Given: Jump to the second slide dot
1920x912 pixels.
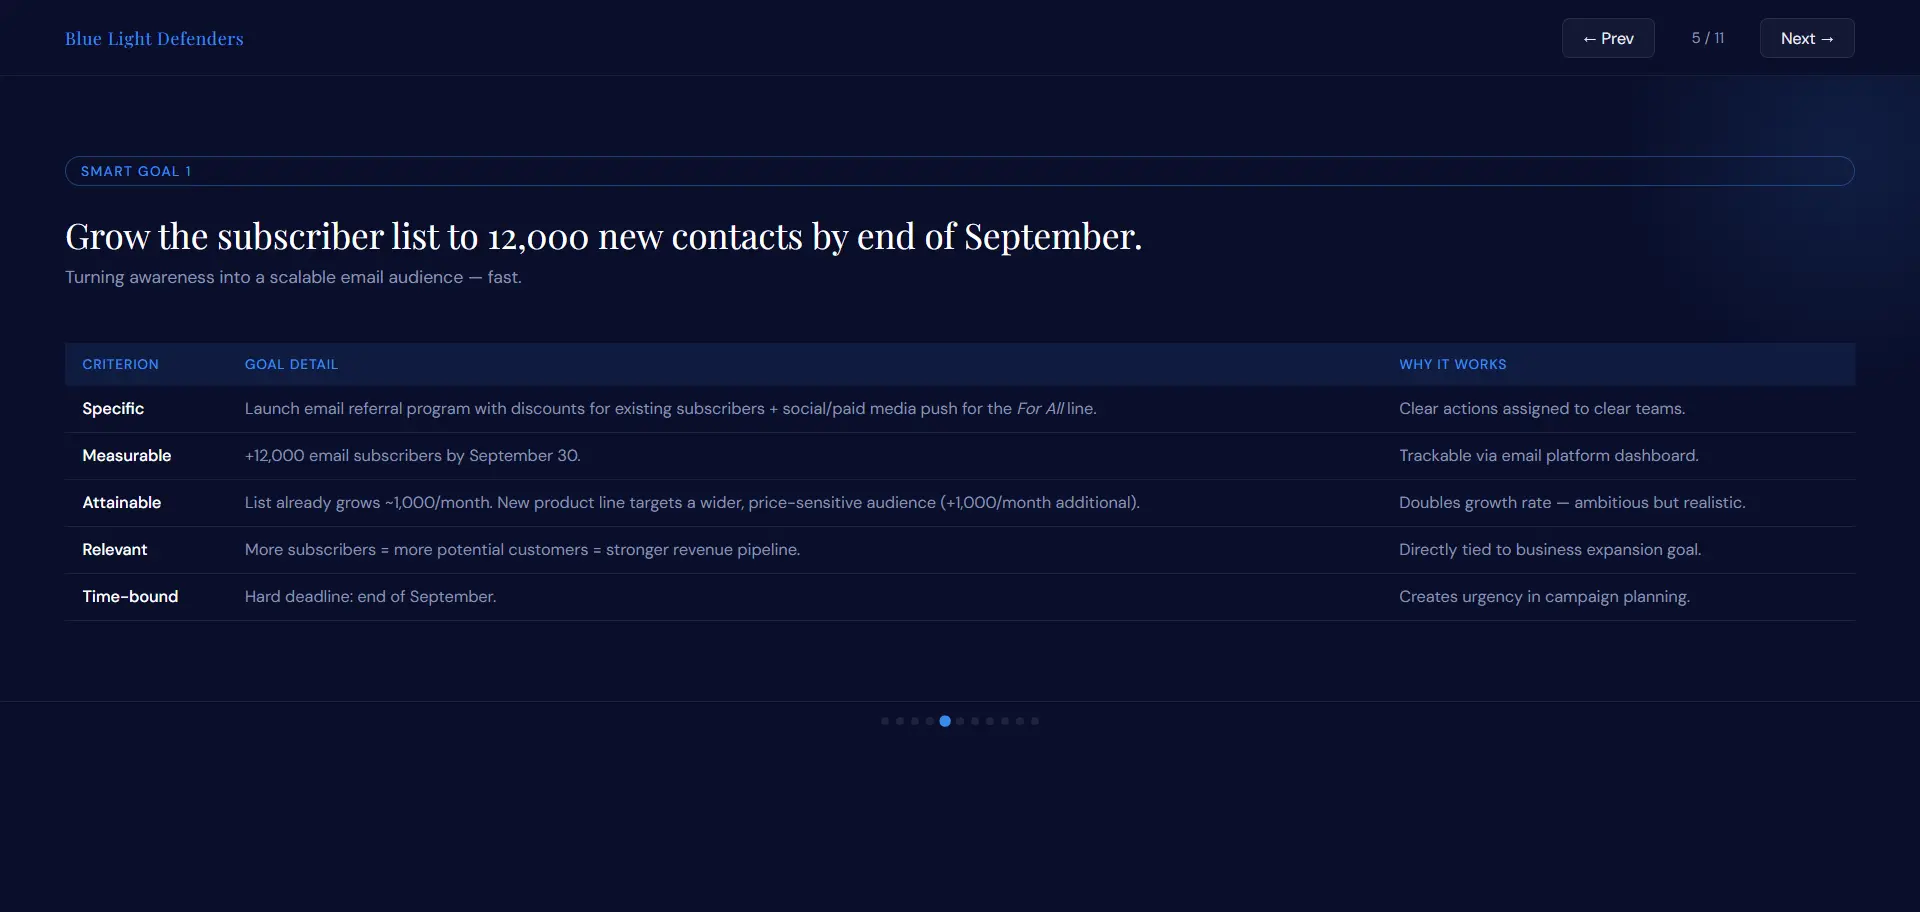Looking at the screenshot, I should coord(900,721).
